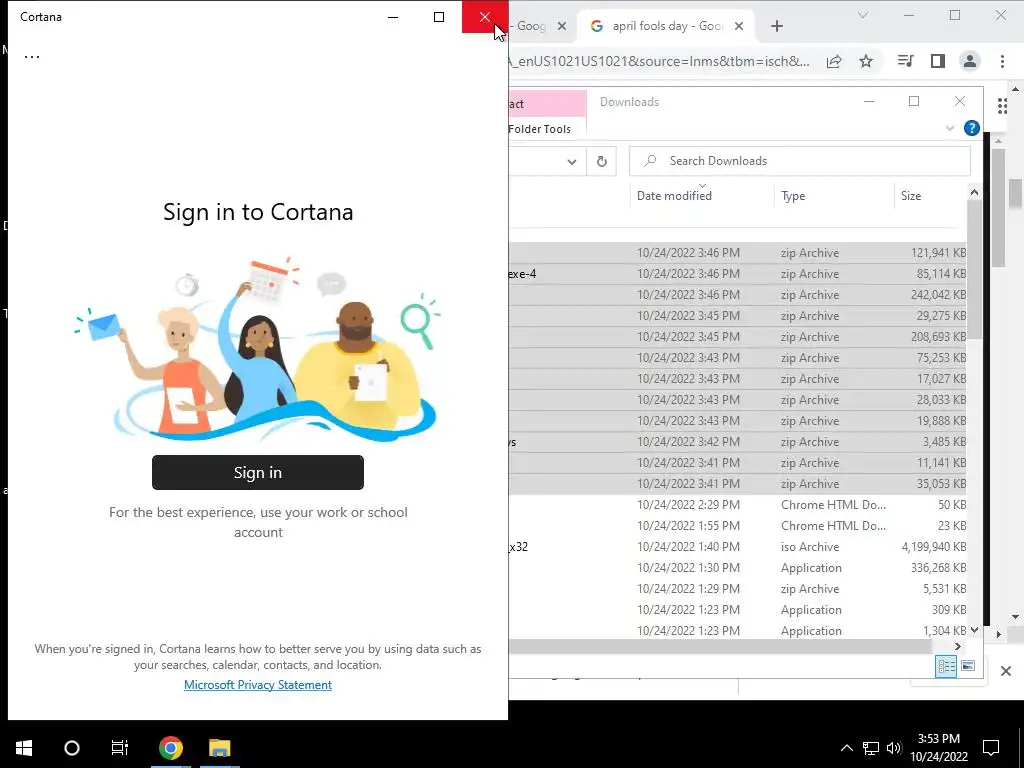Click Explorer horizontal scroll right arrow
This screenshot has width=1024, height=768.
pyautogui.click(x=957, y=647)
